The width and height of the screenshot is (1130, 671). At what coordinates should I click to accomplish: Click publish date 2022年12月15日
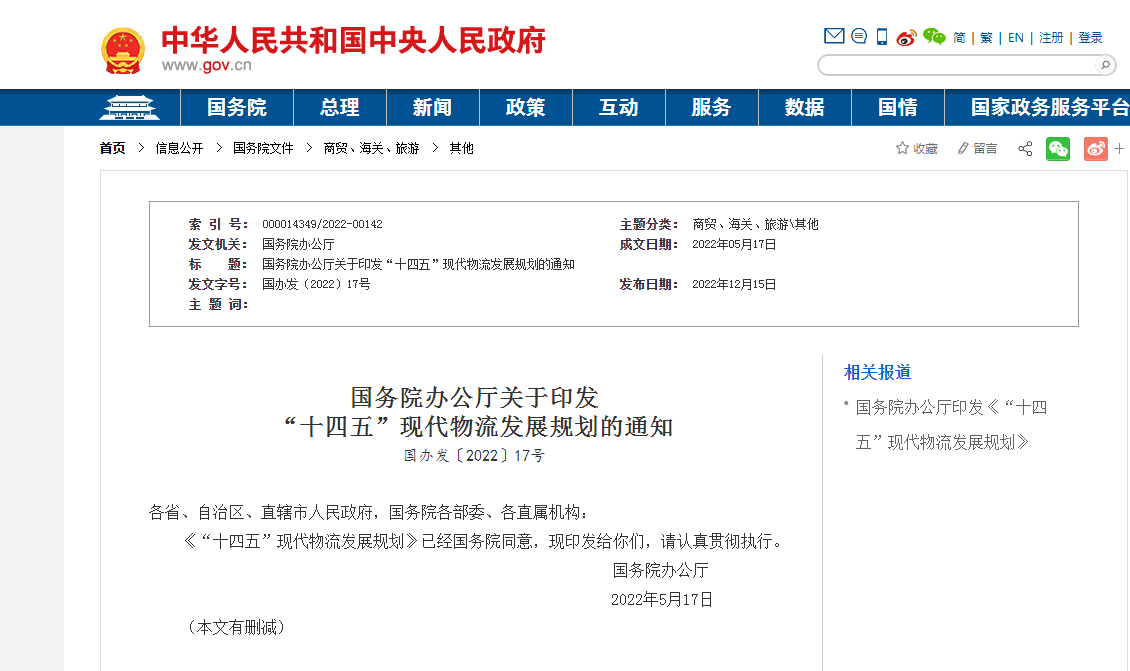pyautogui.click(x=734, y=284)
